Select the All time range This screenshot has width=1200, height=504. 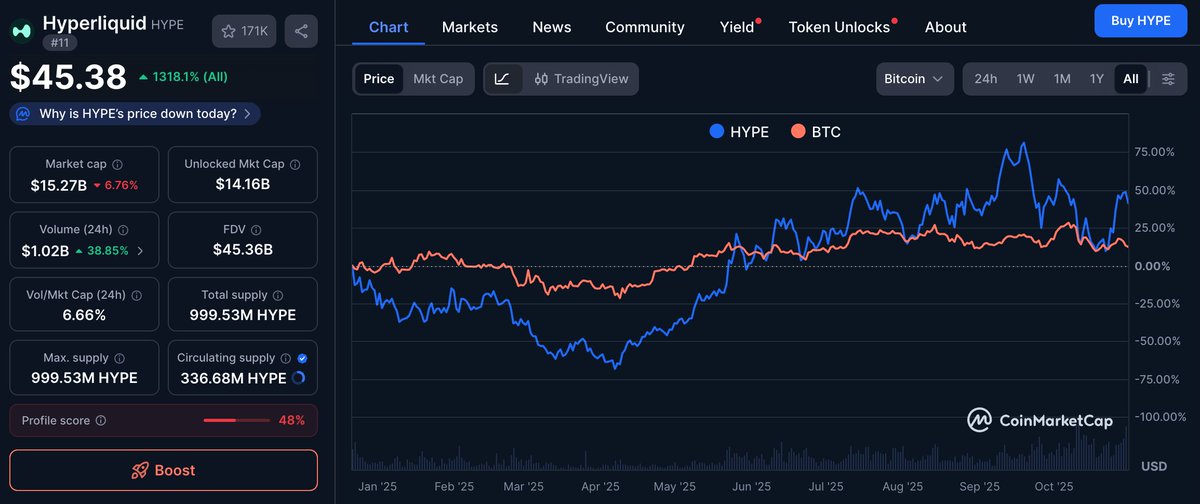click(x=1130, y=79)
